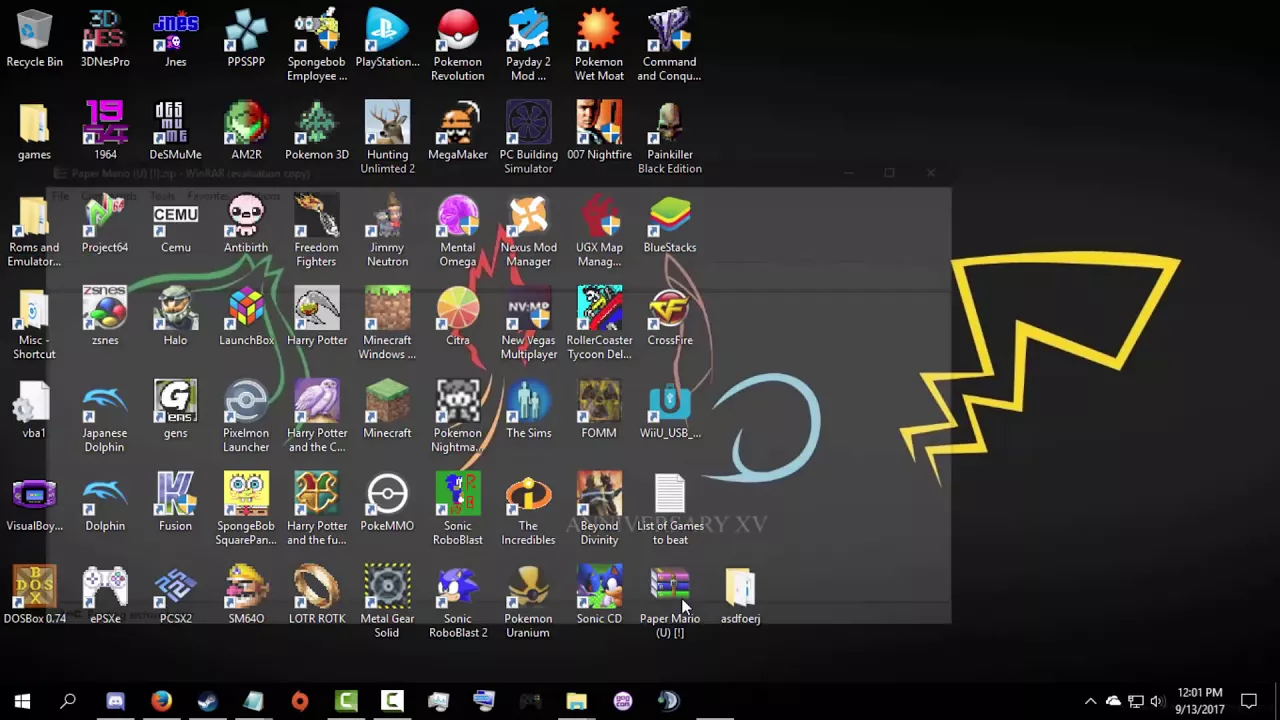Launch Freedom Fighters
The width and height of the screenshot is (1280, 720).
(x=317, y=232)
